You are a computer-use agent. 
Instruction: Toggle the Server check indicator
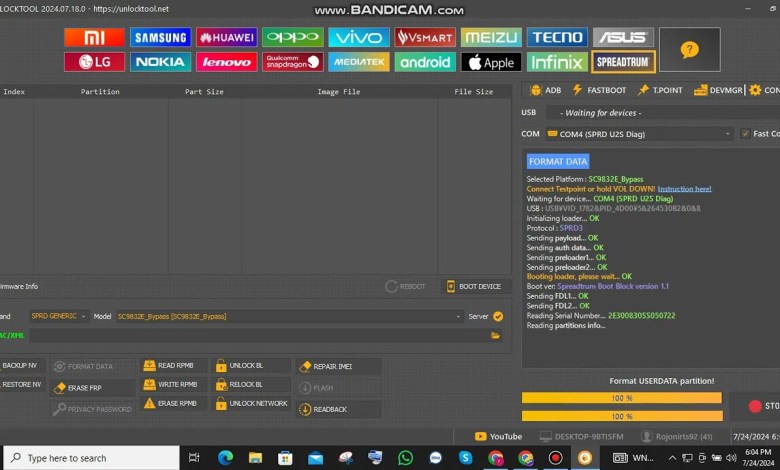(x=498, y=316)
